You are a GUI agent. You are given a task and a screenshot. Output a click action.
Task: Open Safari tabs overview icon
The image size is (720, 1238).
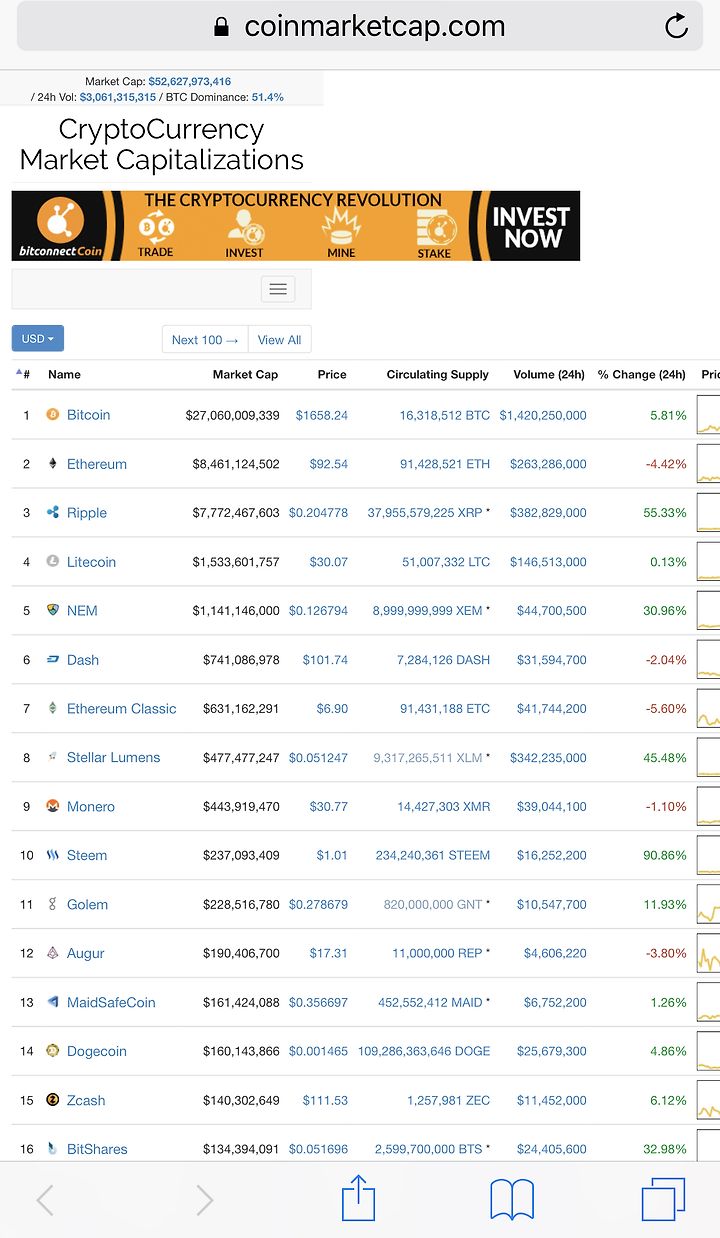(x=663, y=1199)
